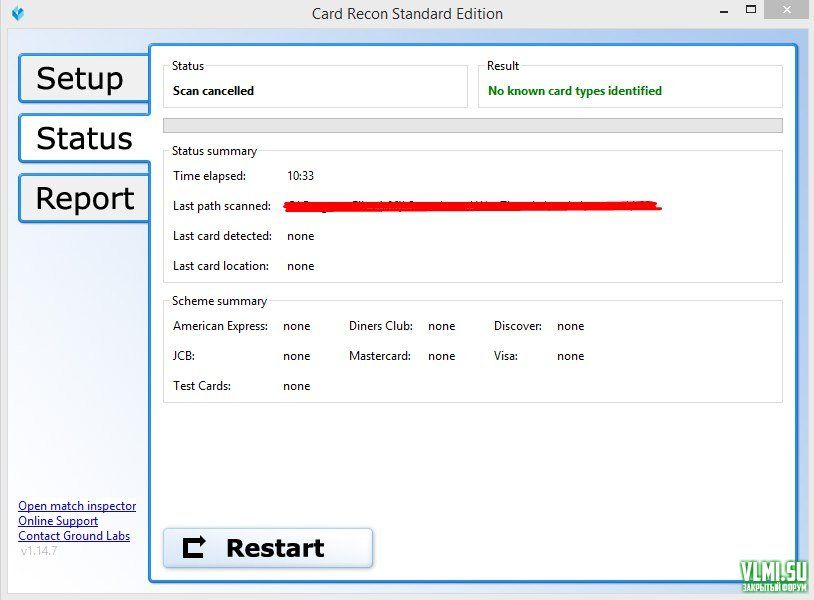Open the Setup tab

(80, 79)
